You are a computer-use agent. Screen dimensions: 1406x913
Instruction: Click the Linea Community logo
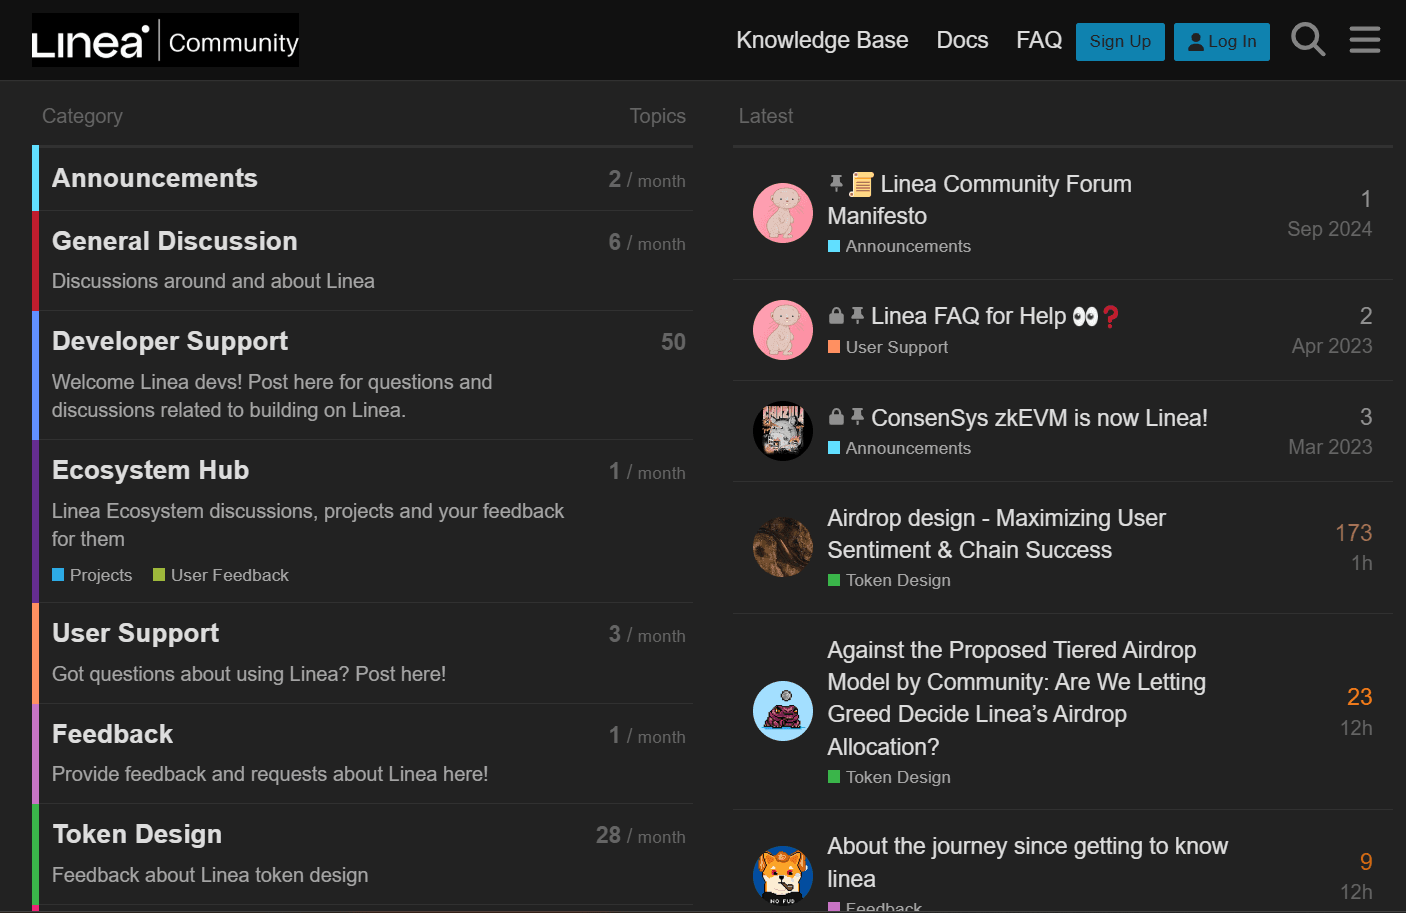tap(165, 41)
